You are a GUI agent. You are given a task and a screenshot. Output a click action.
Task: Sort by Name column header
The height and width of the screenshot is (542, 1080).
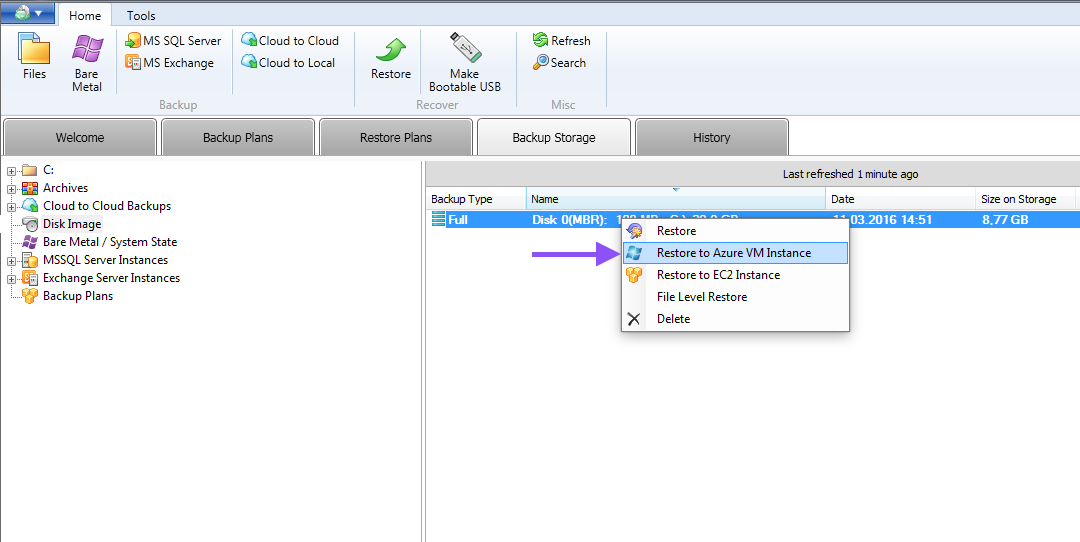676,199
